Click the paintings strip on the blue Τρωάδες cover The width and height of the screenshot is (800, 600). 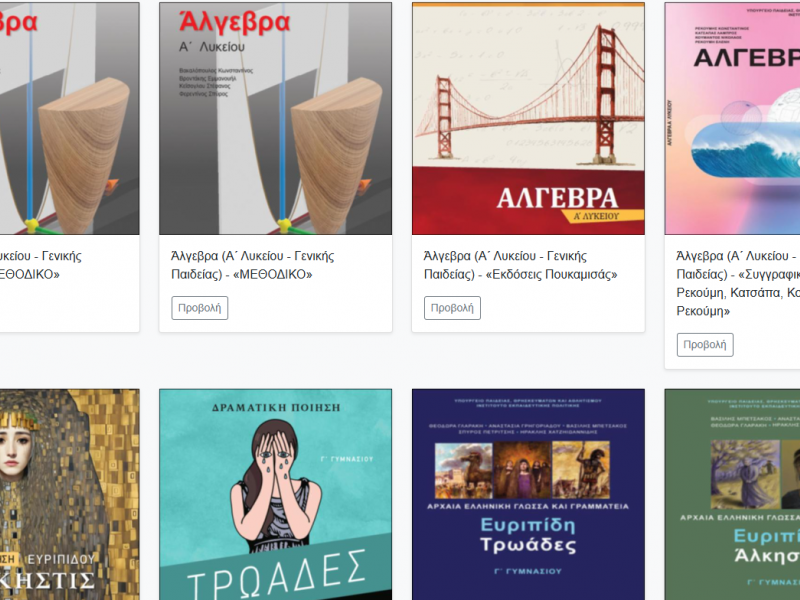click(528, 468)
